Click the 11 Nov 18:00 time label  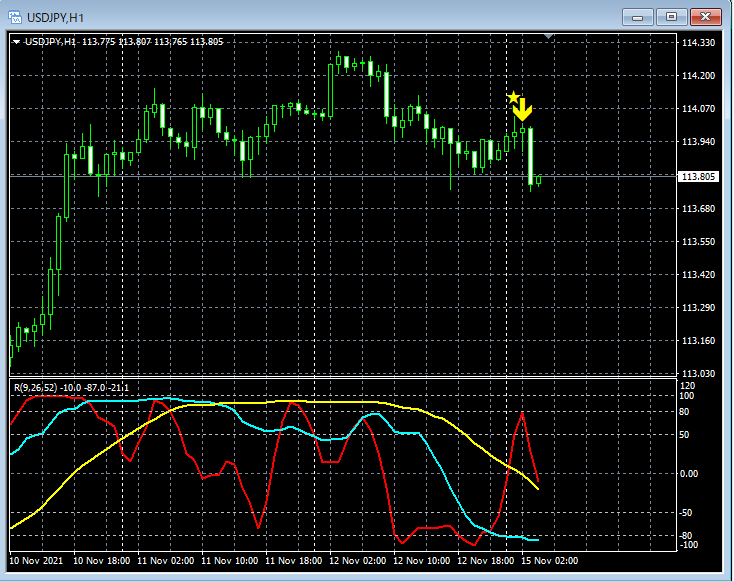(x=294, y=560)
